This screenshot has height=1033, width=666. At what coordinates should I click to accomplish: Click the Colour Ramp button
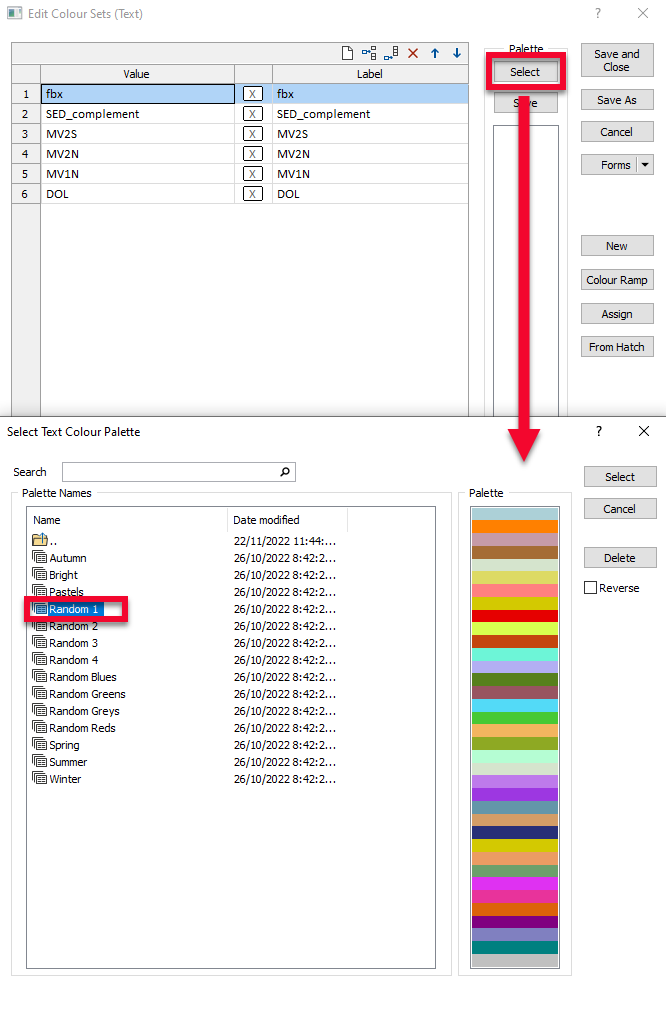(x=617, y=280)
